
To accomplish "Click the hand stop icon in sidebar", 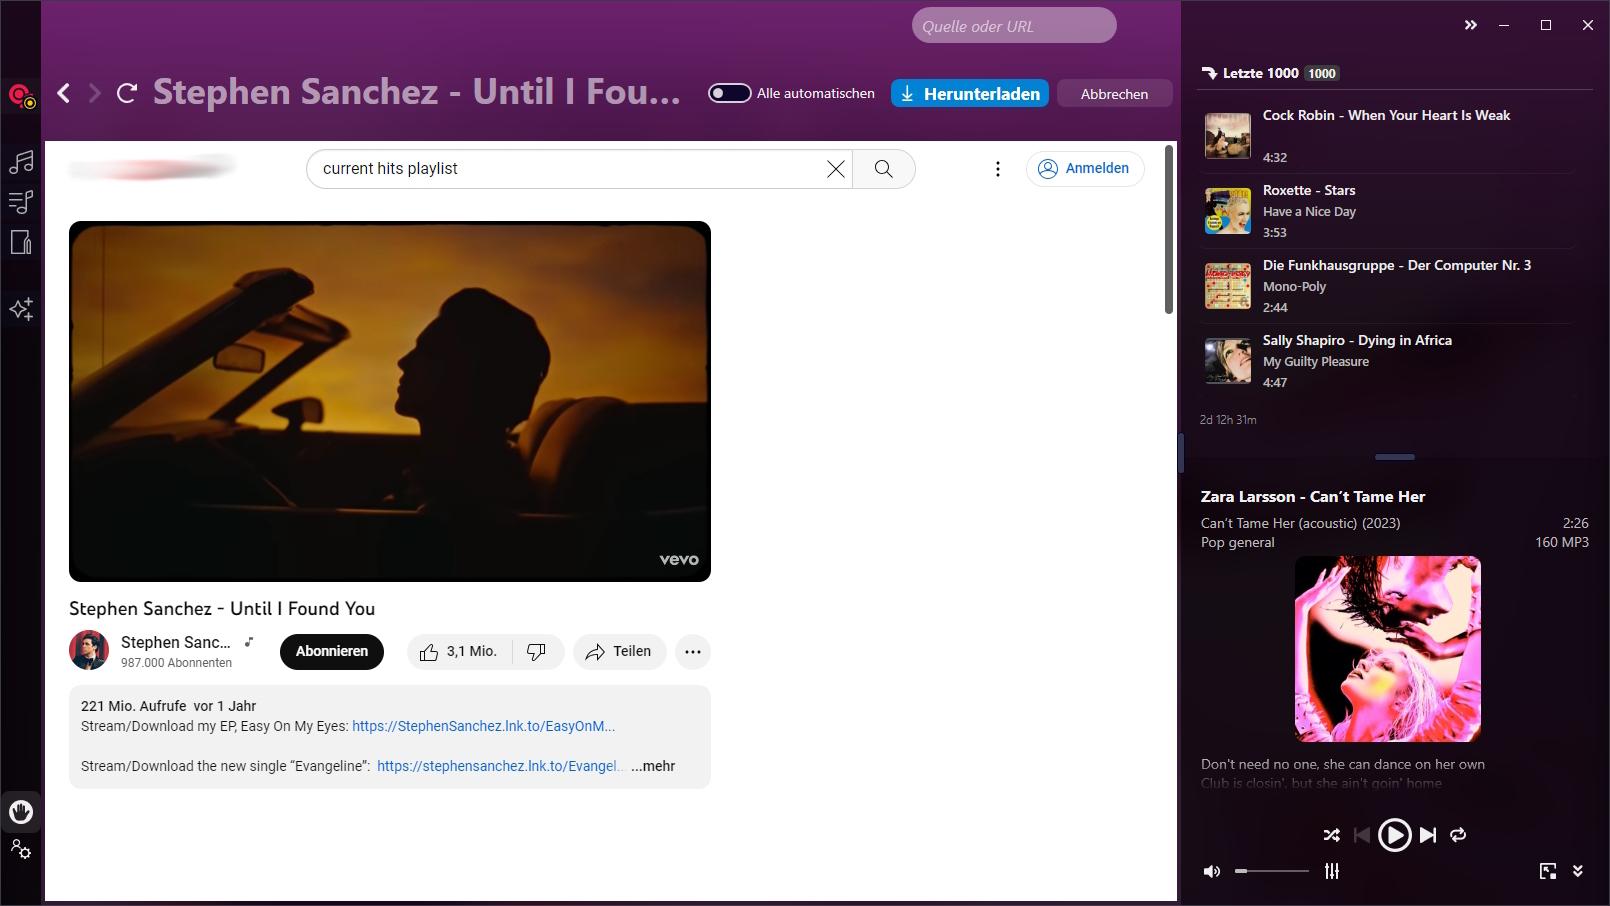I will point(21,812).
